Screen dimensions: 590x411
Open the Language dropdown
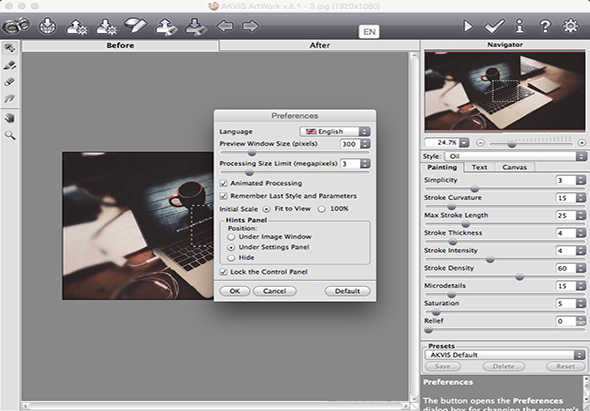335,131
